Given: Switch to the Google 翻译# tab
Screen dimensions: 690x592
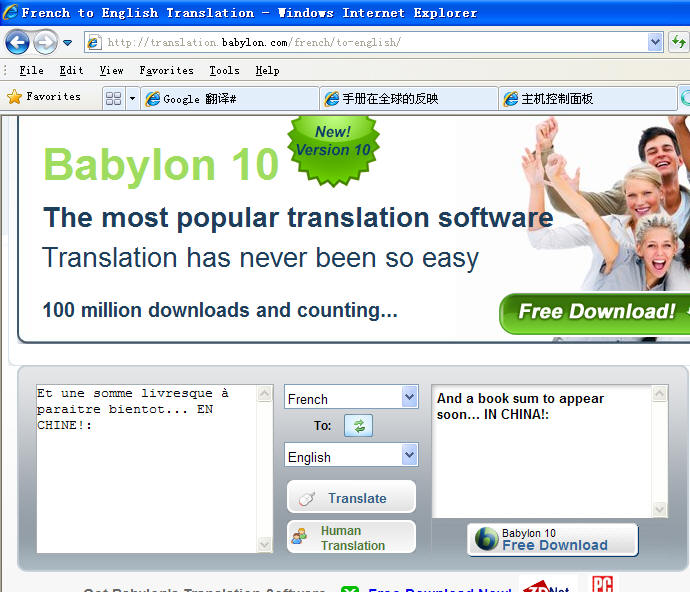Looking at the screenshot, I should click(x=230, y=99).
